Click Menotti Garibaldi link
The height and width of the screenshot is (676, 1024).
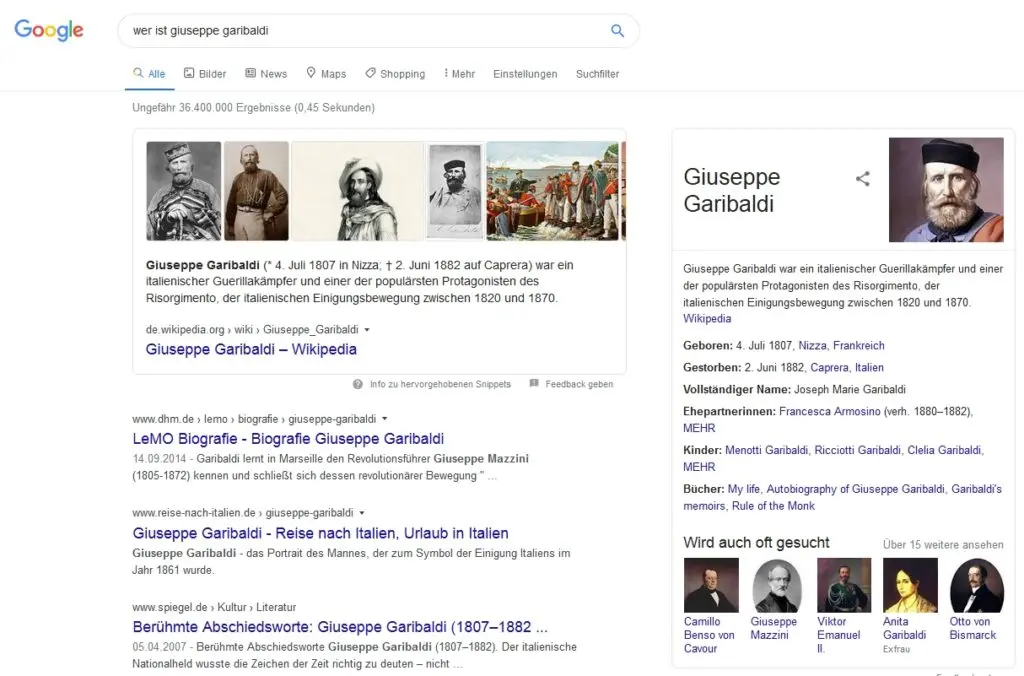tap(767, 450)
